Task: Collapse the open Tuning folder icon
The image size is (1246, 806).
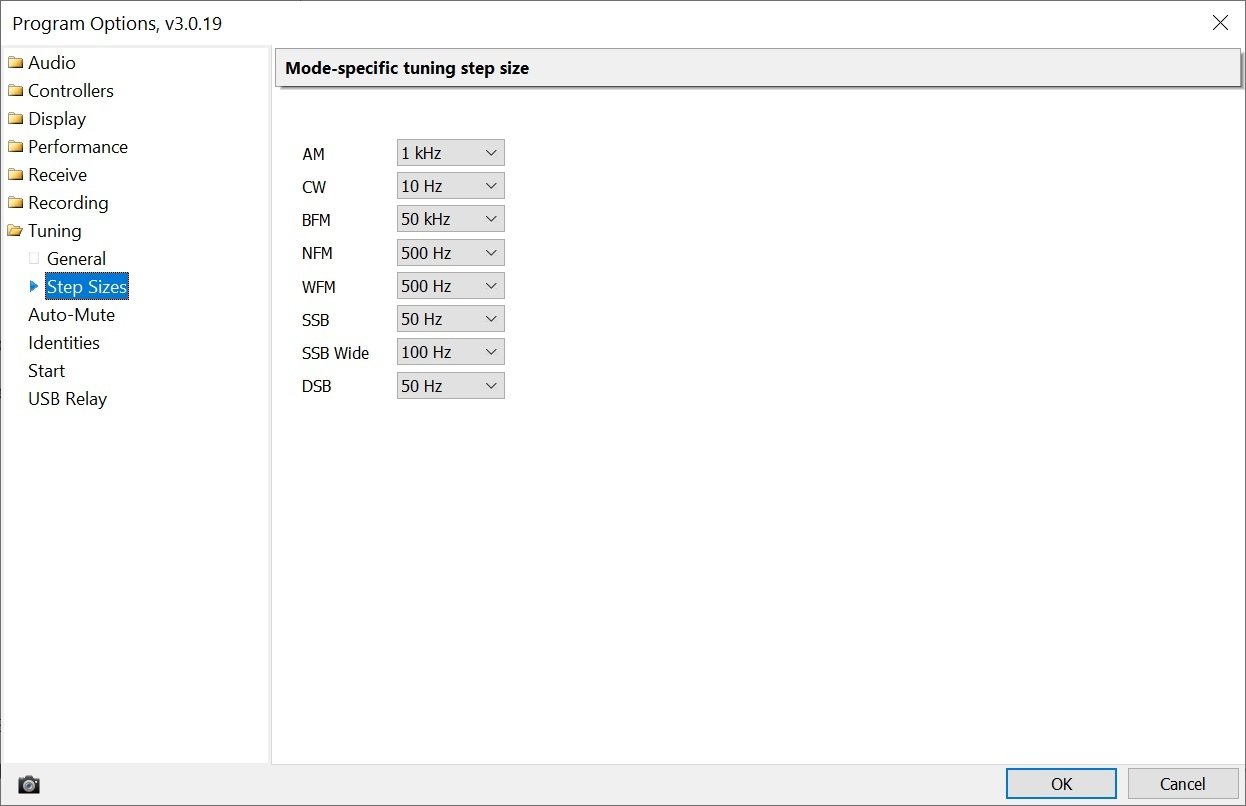Action: [15, 231]
